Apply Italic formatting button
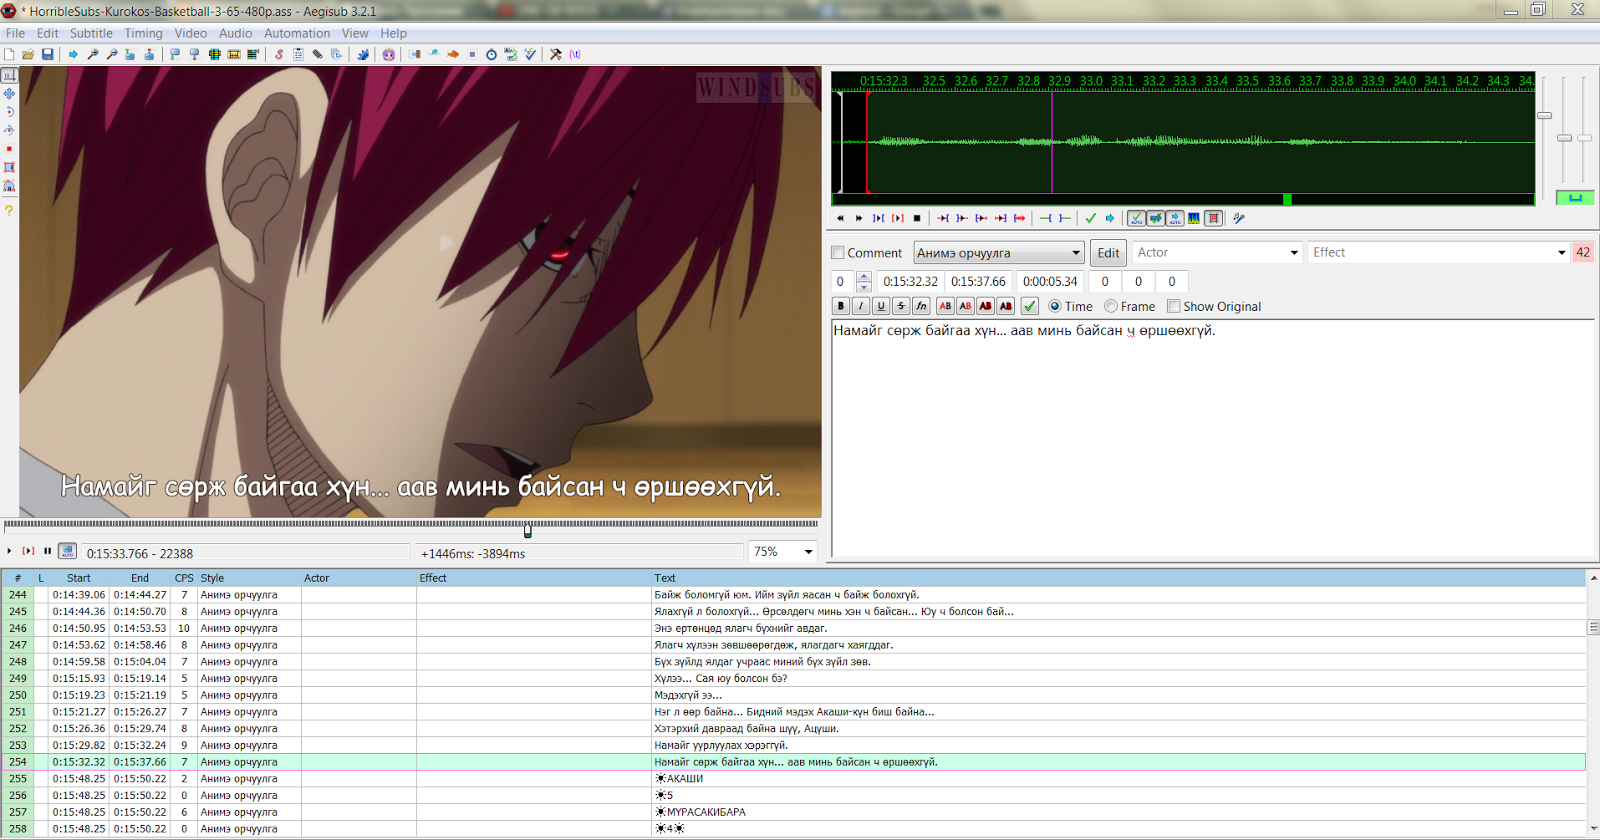Screen dimensions: 1600x840 (861, 306)
